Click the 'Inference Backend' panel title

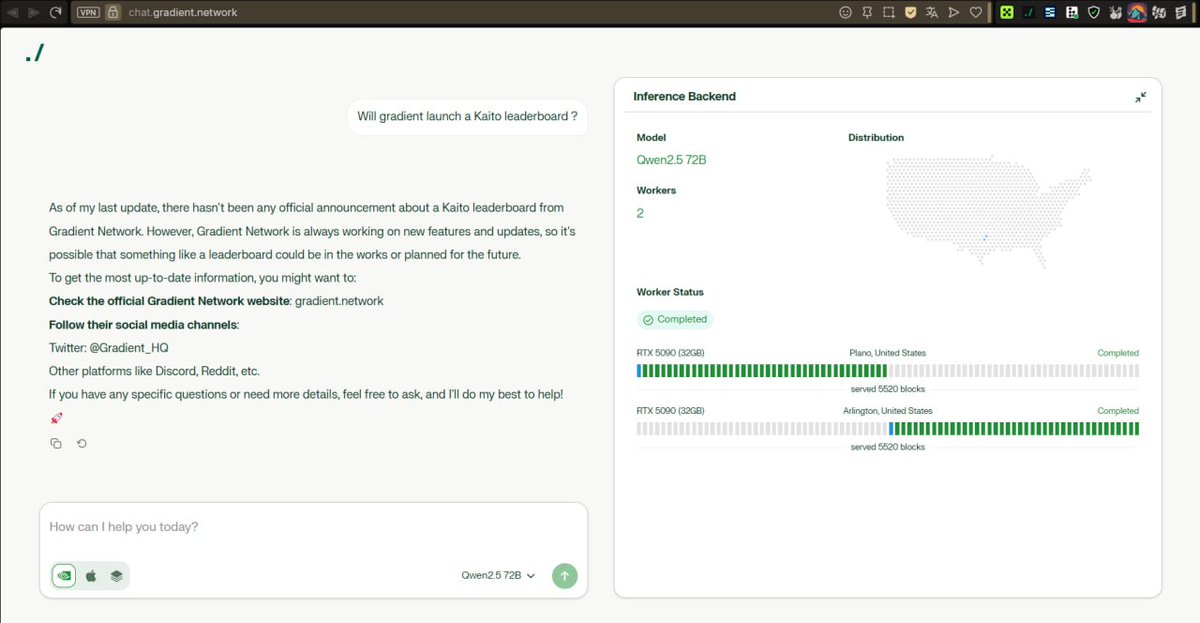point(684,97)
